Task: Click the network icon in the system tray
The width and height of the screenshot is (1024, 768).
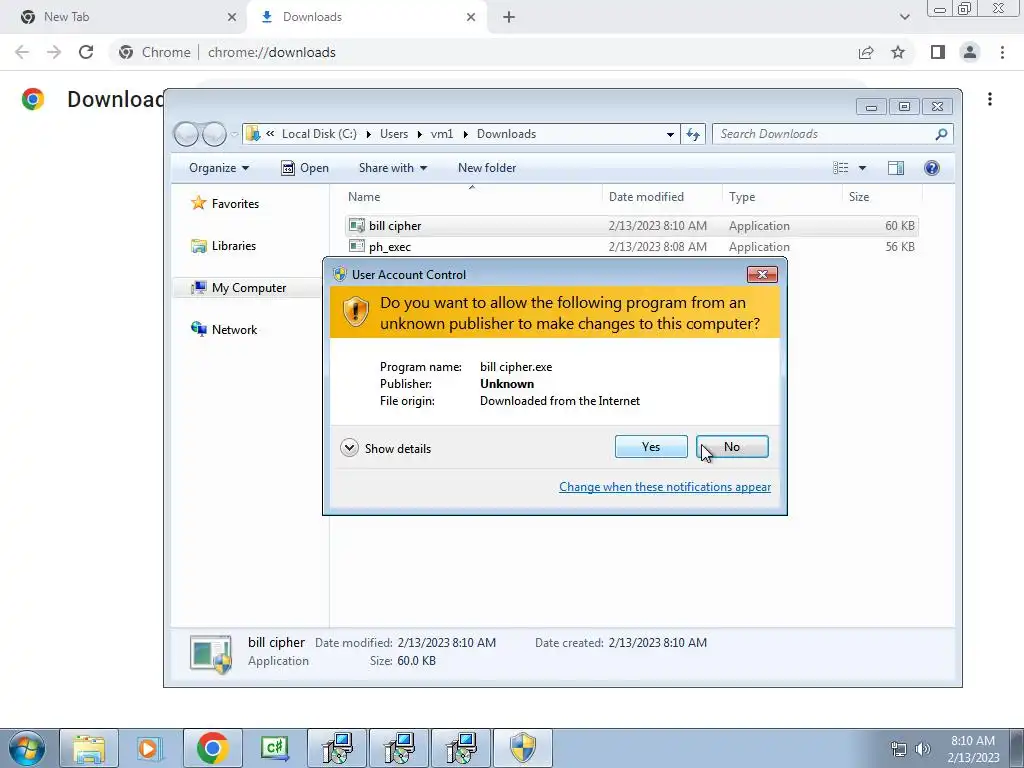Action: pyautogui.click(x=899, y=749)
